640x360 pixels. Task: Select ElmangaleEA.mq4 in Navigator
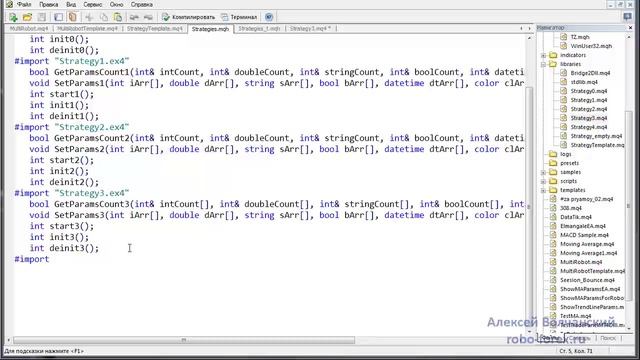point(583,226)
